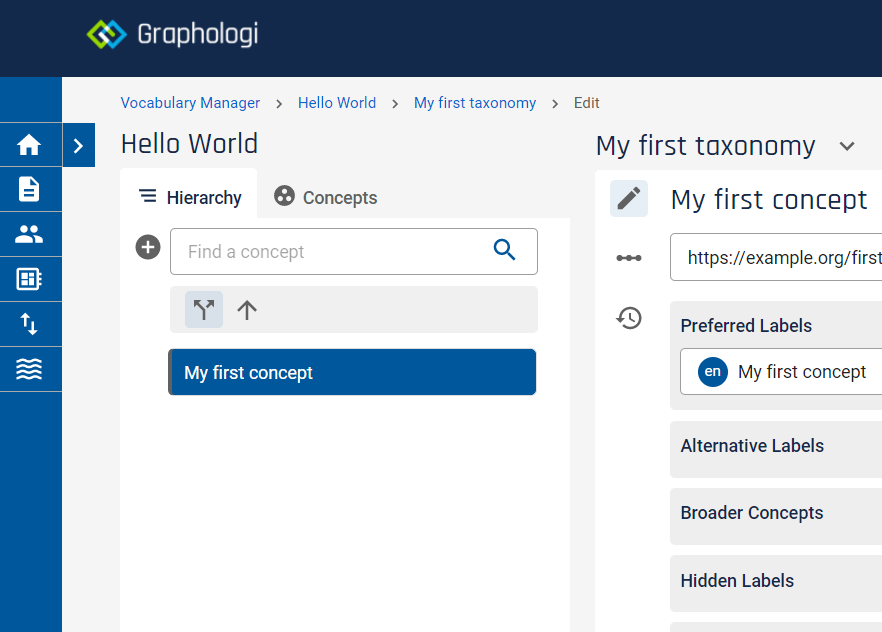Click the up arrow in hierarchy toolbar

(247, 310)
